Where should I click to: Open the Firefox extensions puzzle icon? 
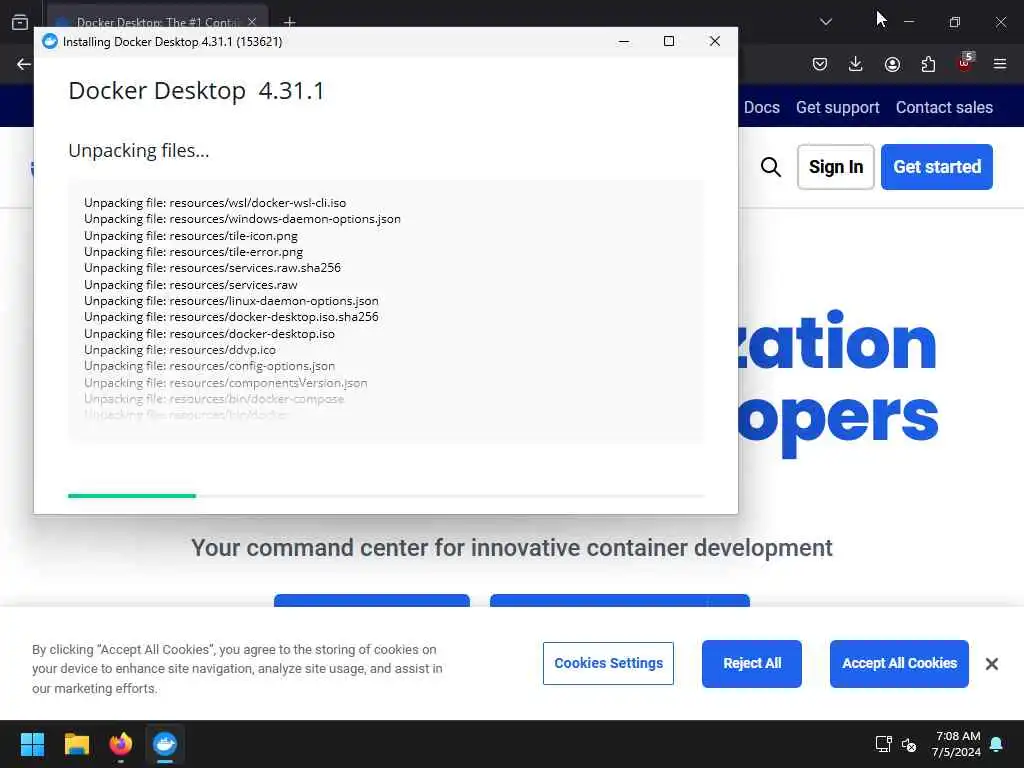928,64
